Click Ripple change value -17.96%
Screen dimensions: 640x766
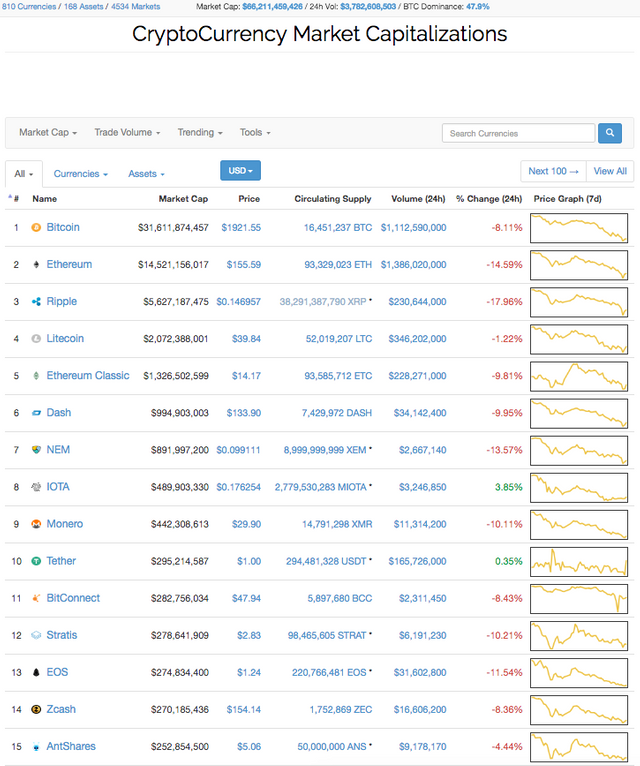[x=504, y=302]
